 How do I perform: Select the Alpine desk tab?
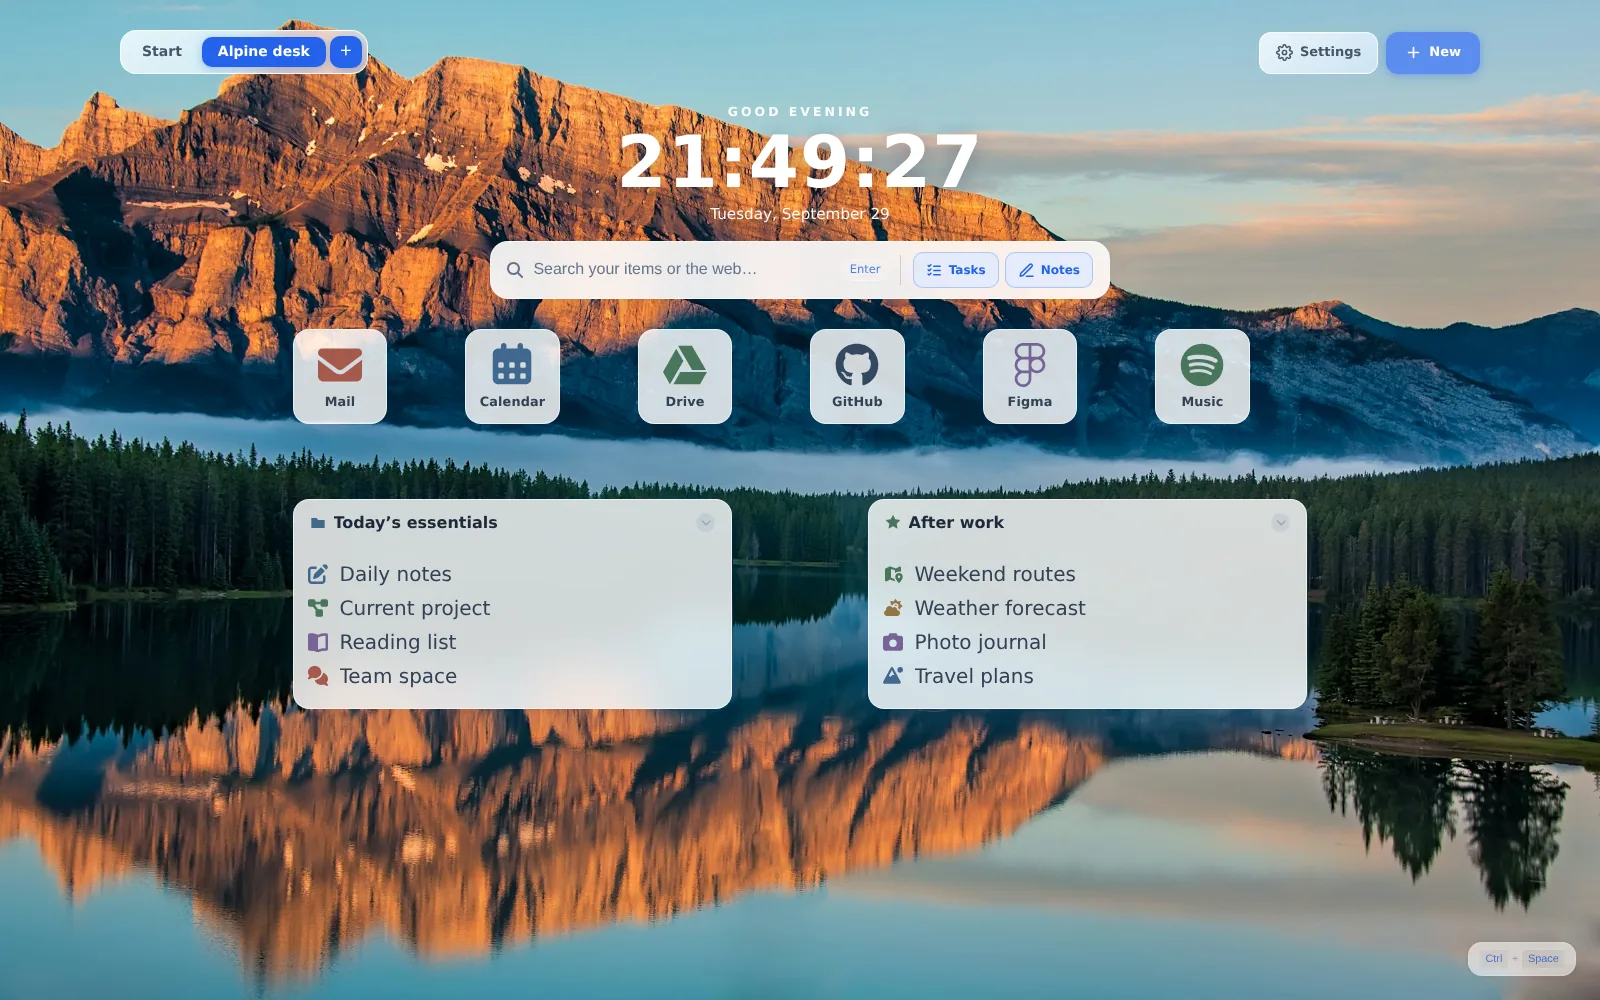click(264, 51)
